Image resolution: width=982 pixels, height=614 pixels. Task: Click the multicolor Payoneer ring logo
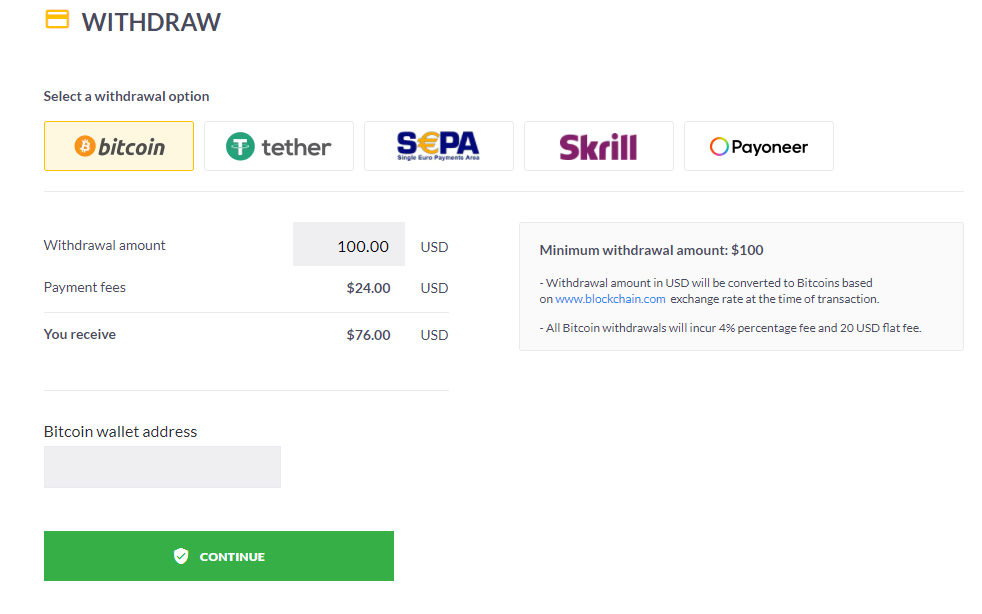(719, 147)
